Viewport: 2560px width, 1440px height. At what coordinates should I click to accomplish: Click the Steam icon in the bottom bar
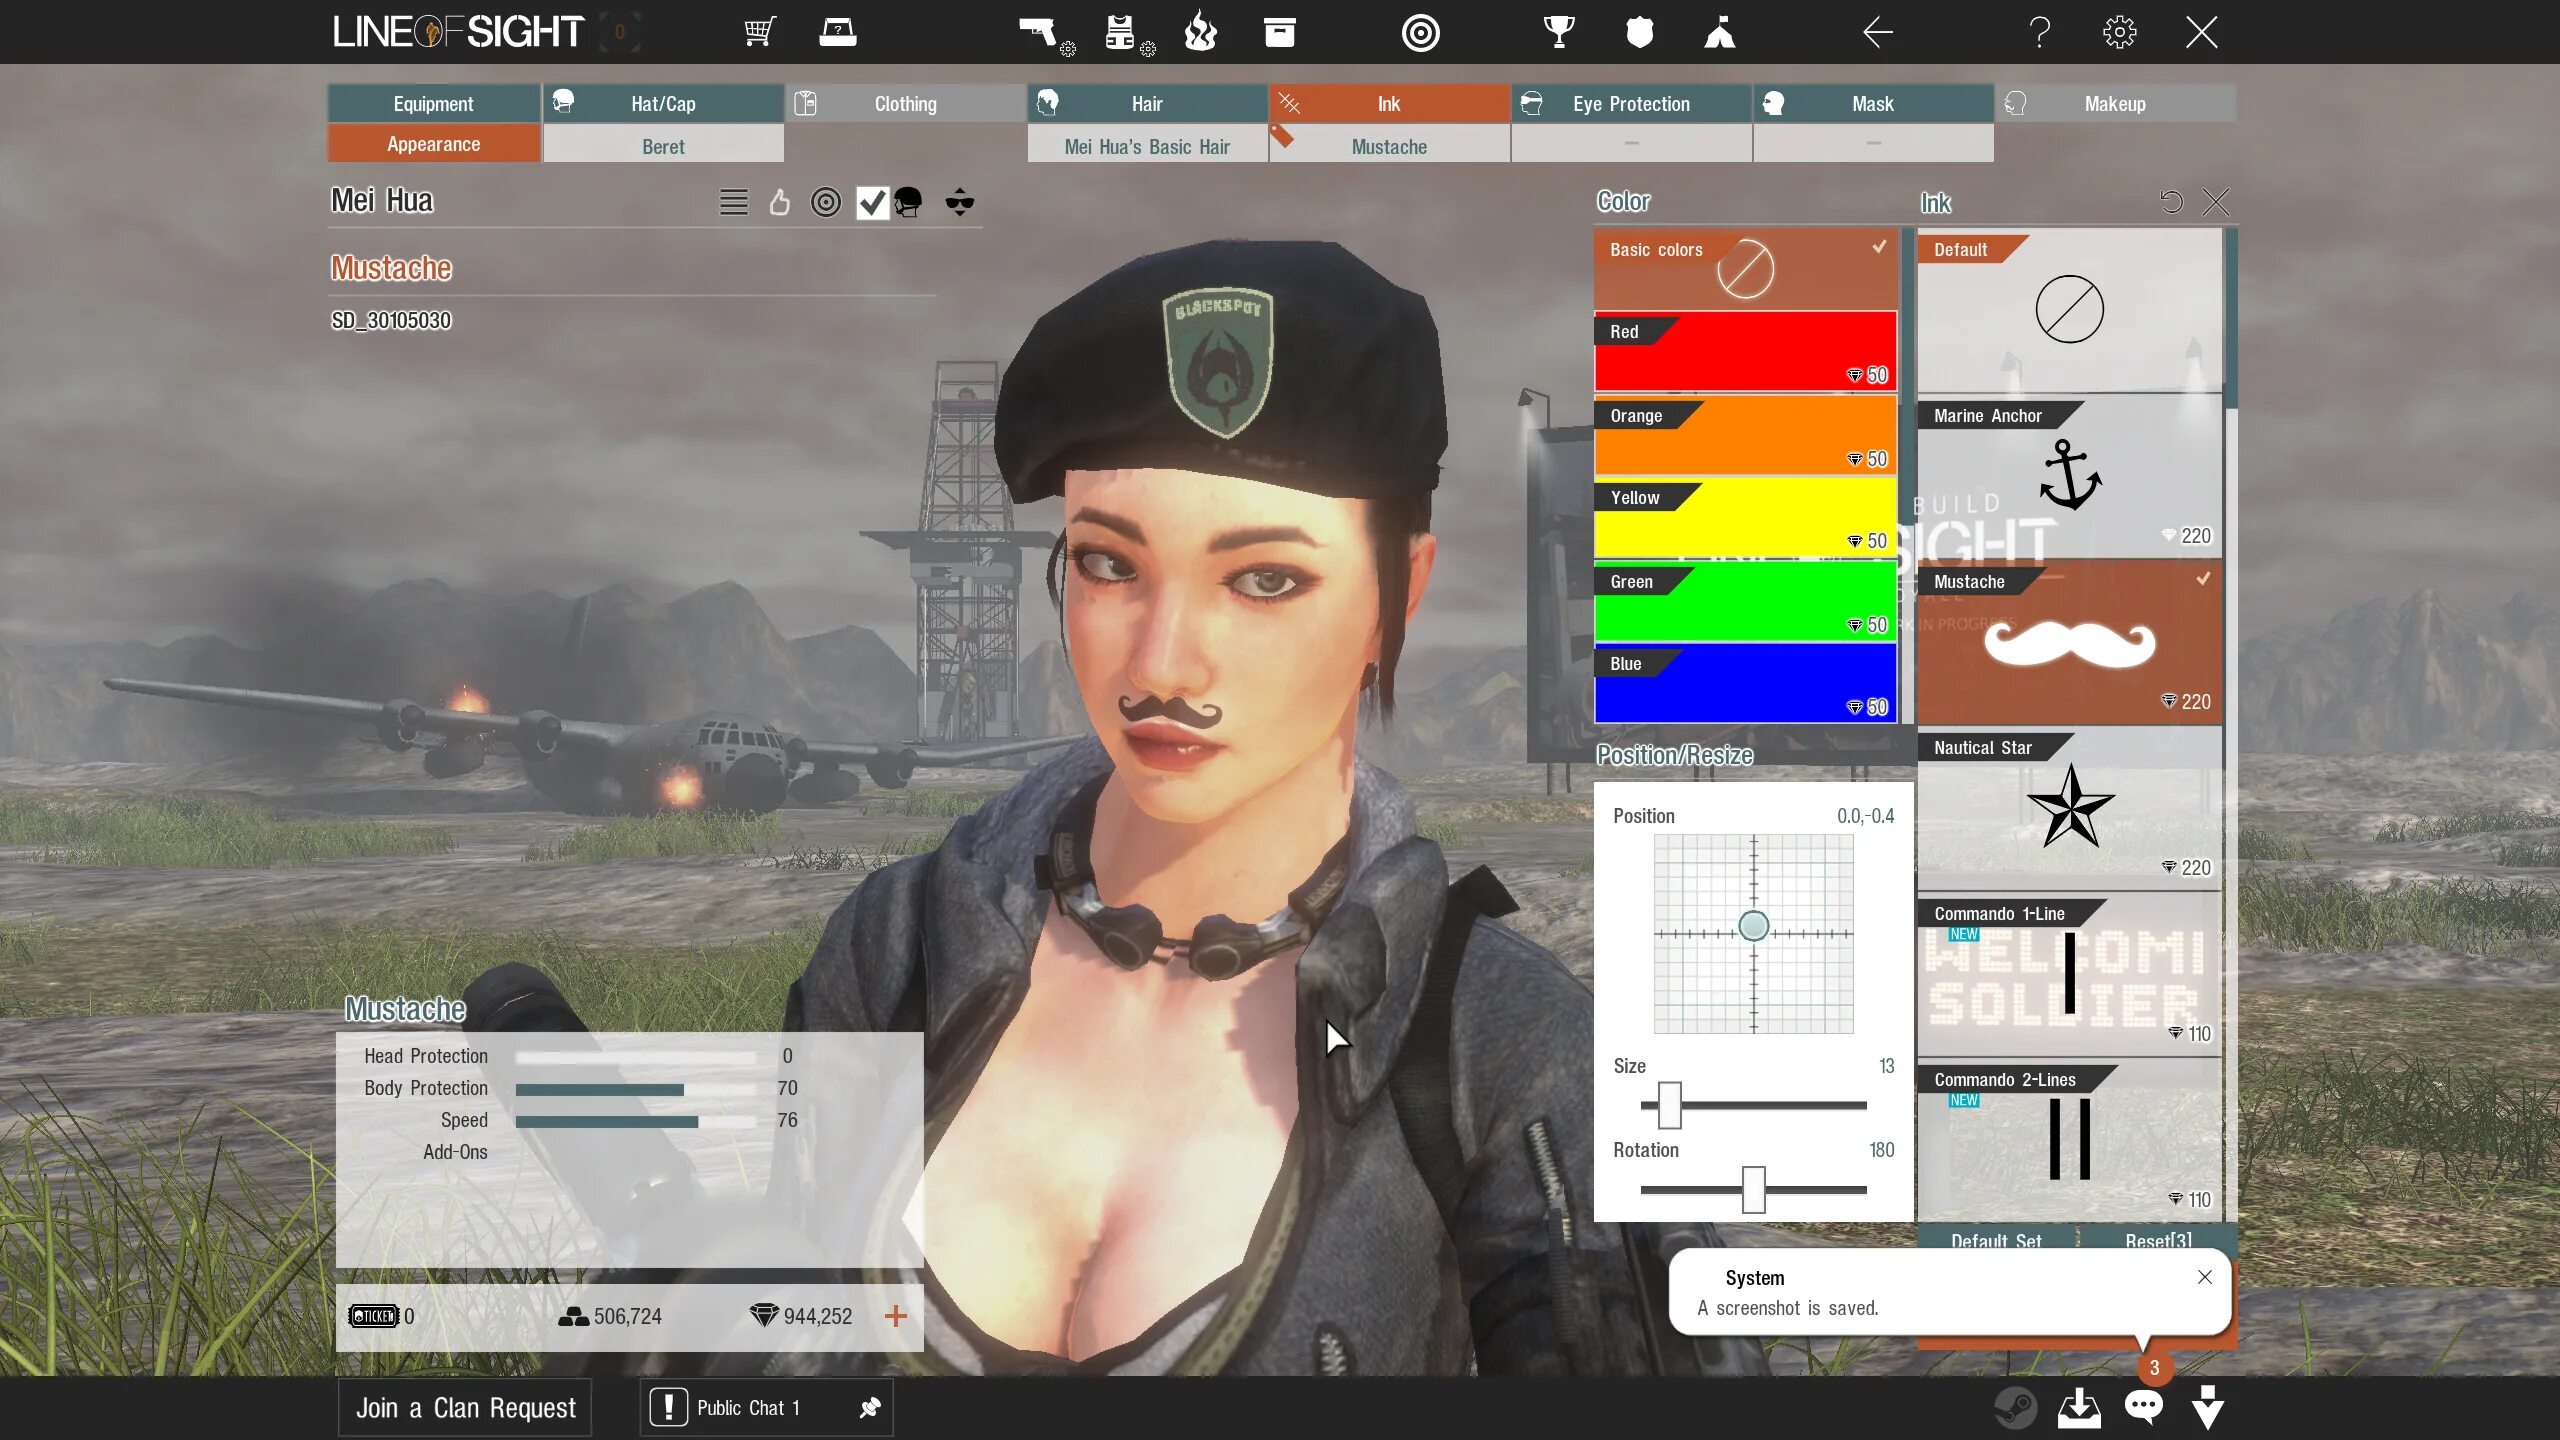tap(2016, 1407)
